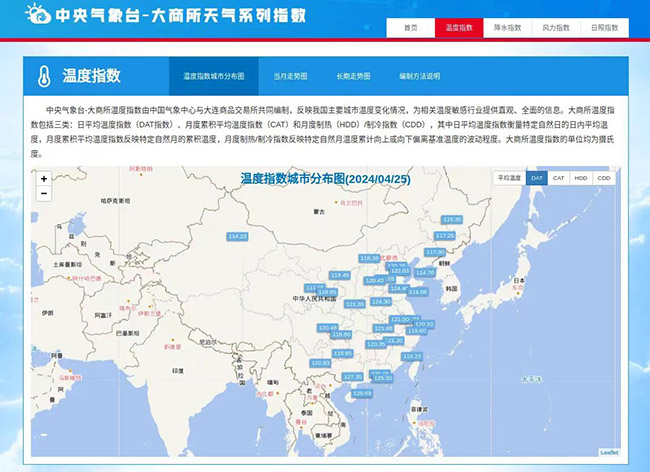Image resolution: width=650 pixels, height=472 pixels.
Task: Click the 129.53 marker near the south
Action: (362, 393)
